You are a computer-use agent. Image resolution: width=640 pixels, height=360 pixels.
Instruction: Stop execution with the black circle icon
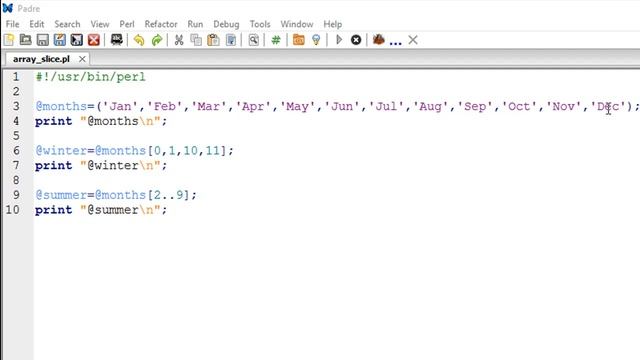(356, 40)
